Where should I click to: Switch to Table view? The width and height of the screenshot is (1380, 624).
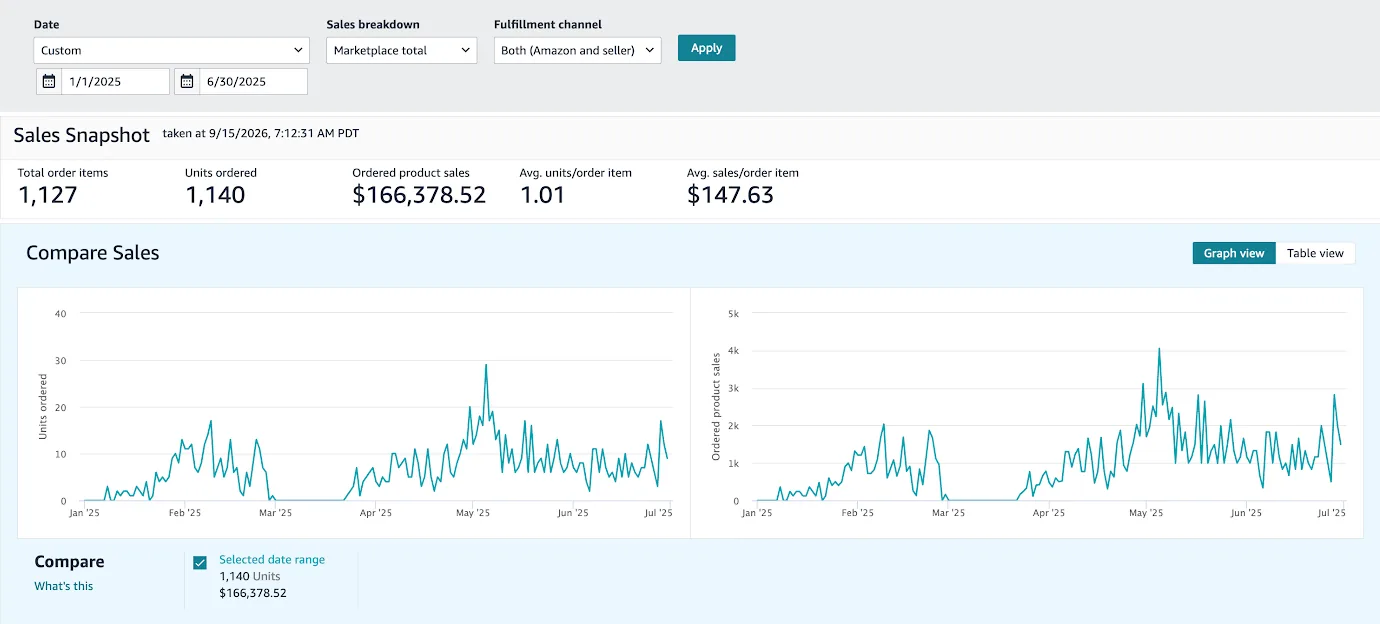click(x=1315, y=253)
